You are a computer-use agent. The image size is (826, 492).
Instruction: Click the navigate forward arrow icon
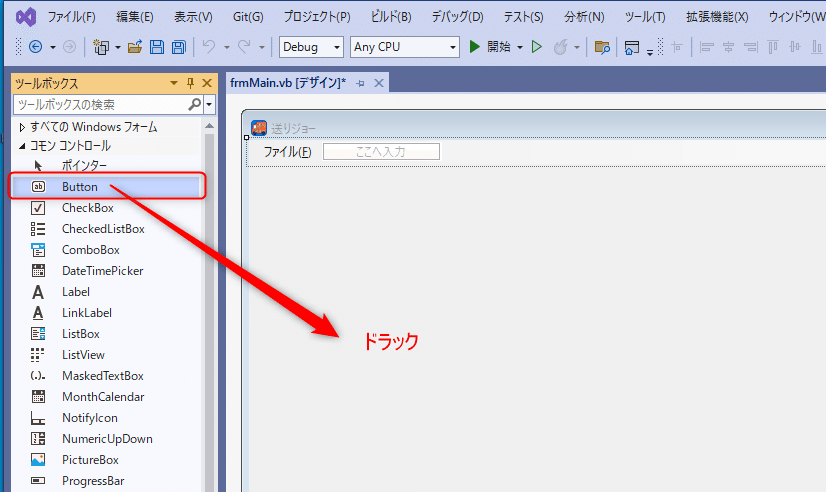70,47
